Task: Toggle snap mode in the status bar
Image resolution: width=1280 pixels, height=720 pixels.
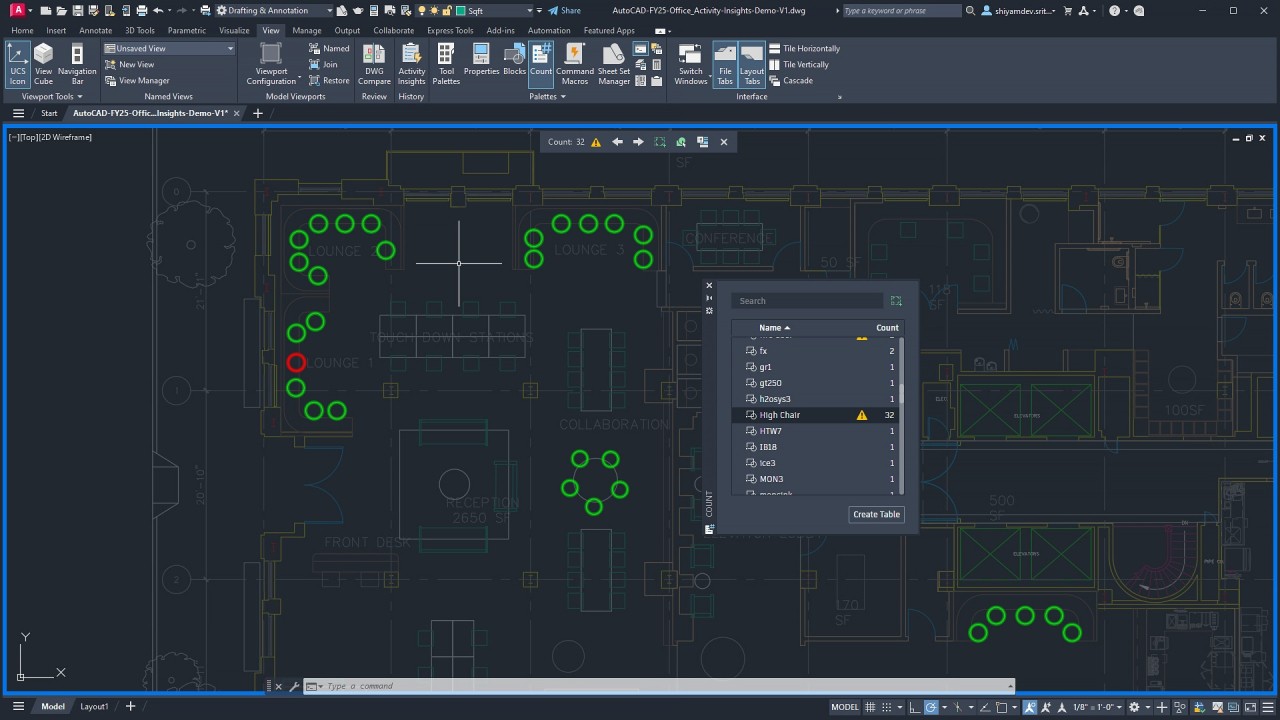Action: click(x=888, y=707)
